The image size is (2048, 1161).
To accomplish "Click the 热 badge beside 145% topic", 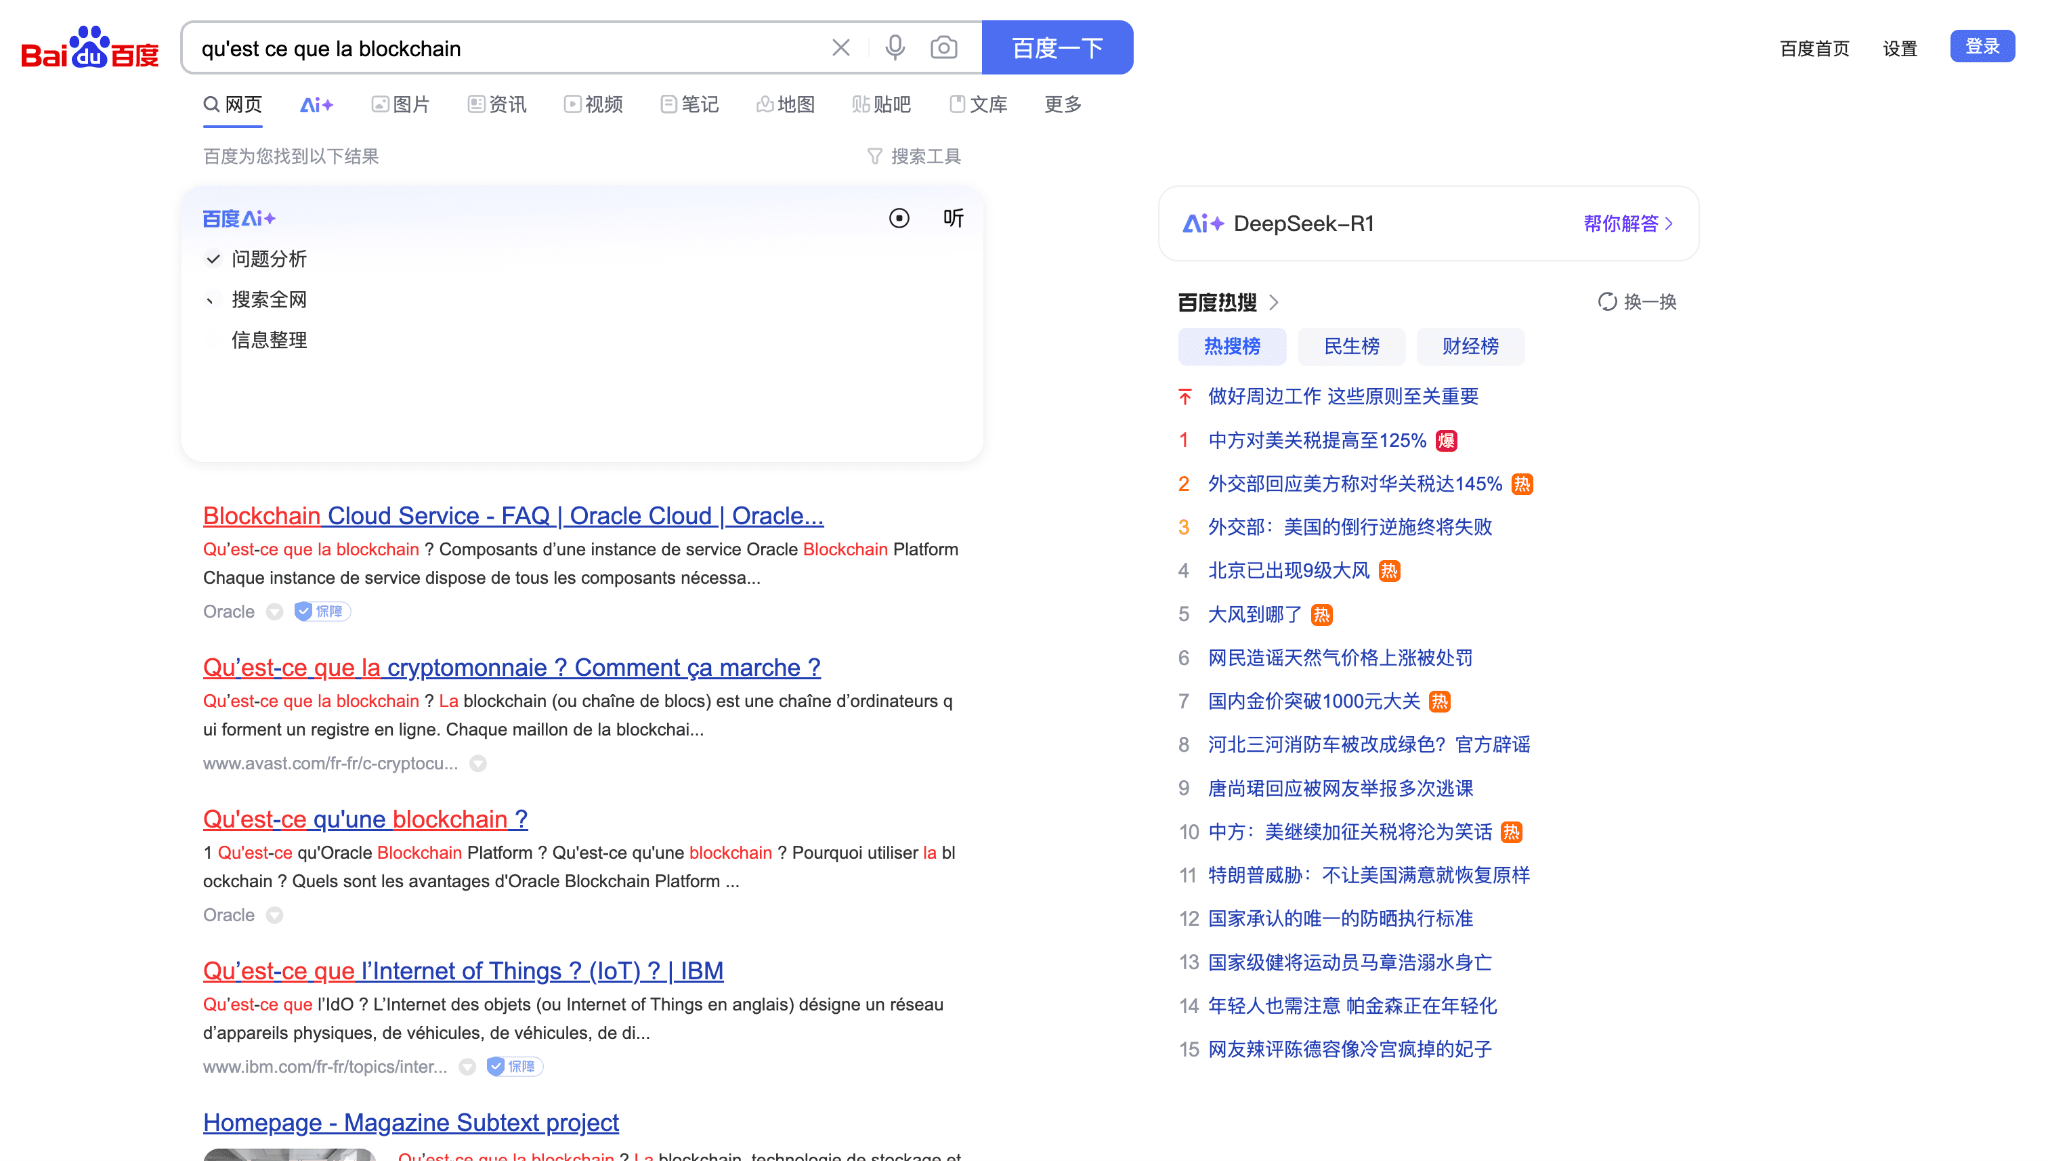I will pos(1522,484).
